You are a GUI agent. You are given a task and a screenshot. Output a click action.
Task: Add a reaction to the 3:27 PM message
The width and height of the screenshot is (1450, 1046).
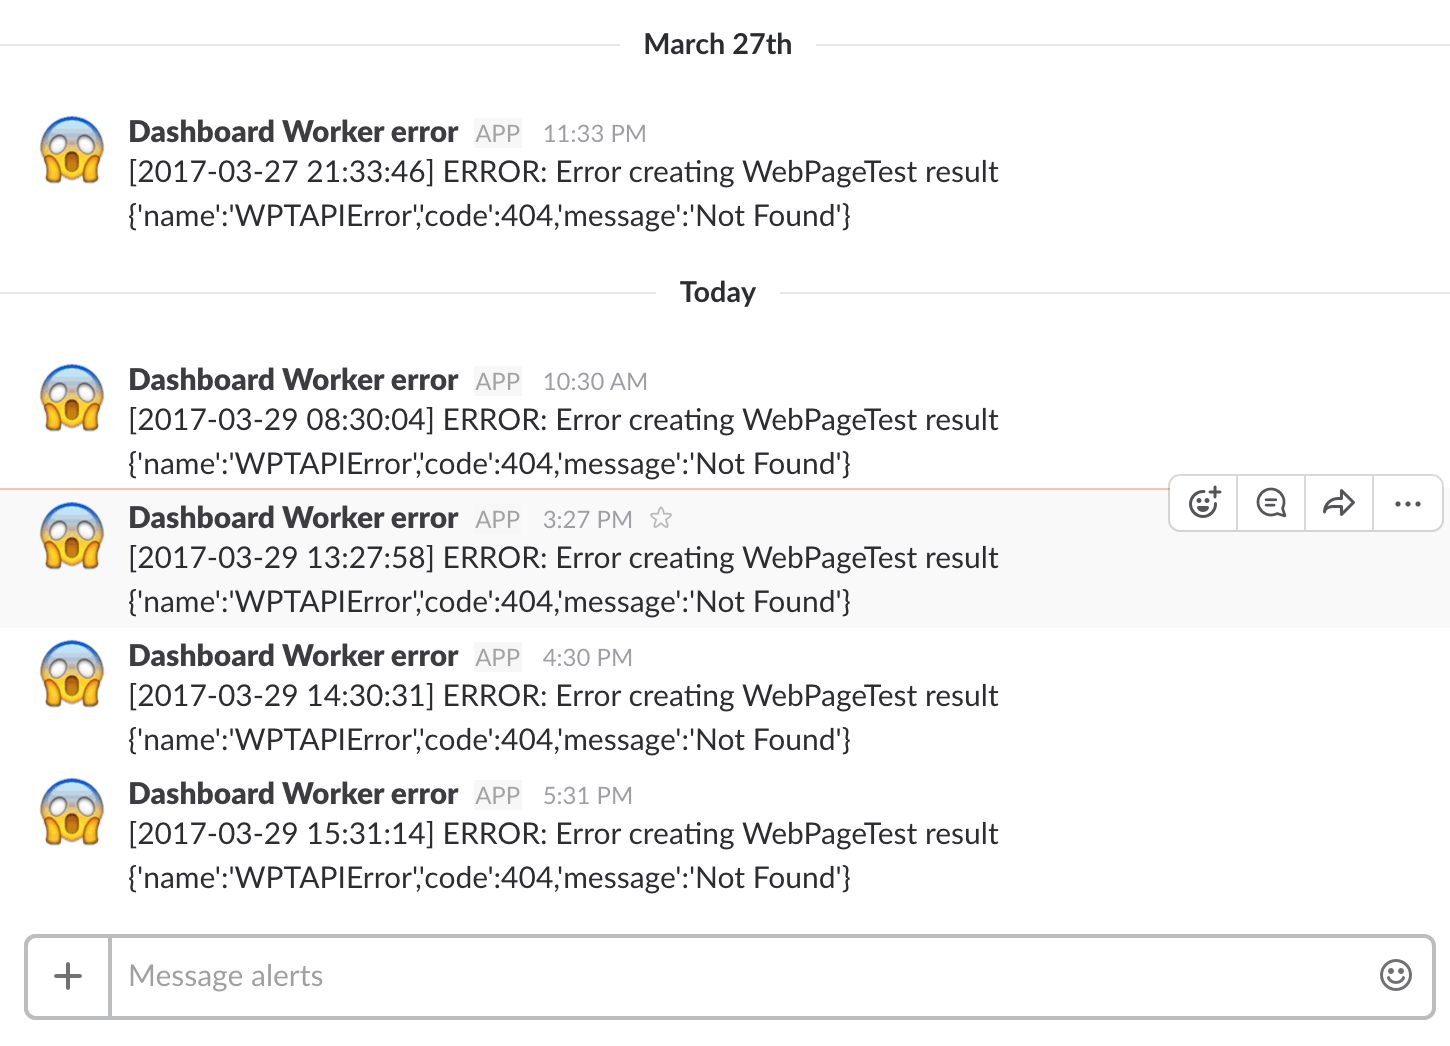tap(1204, 503)
